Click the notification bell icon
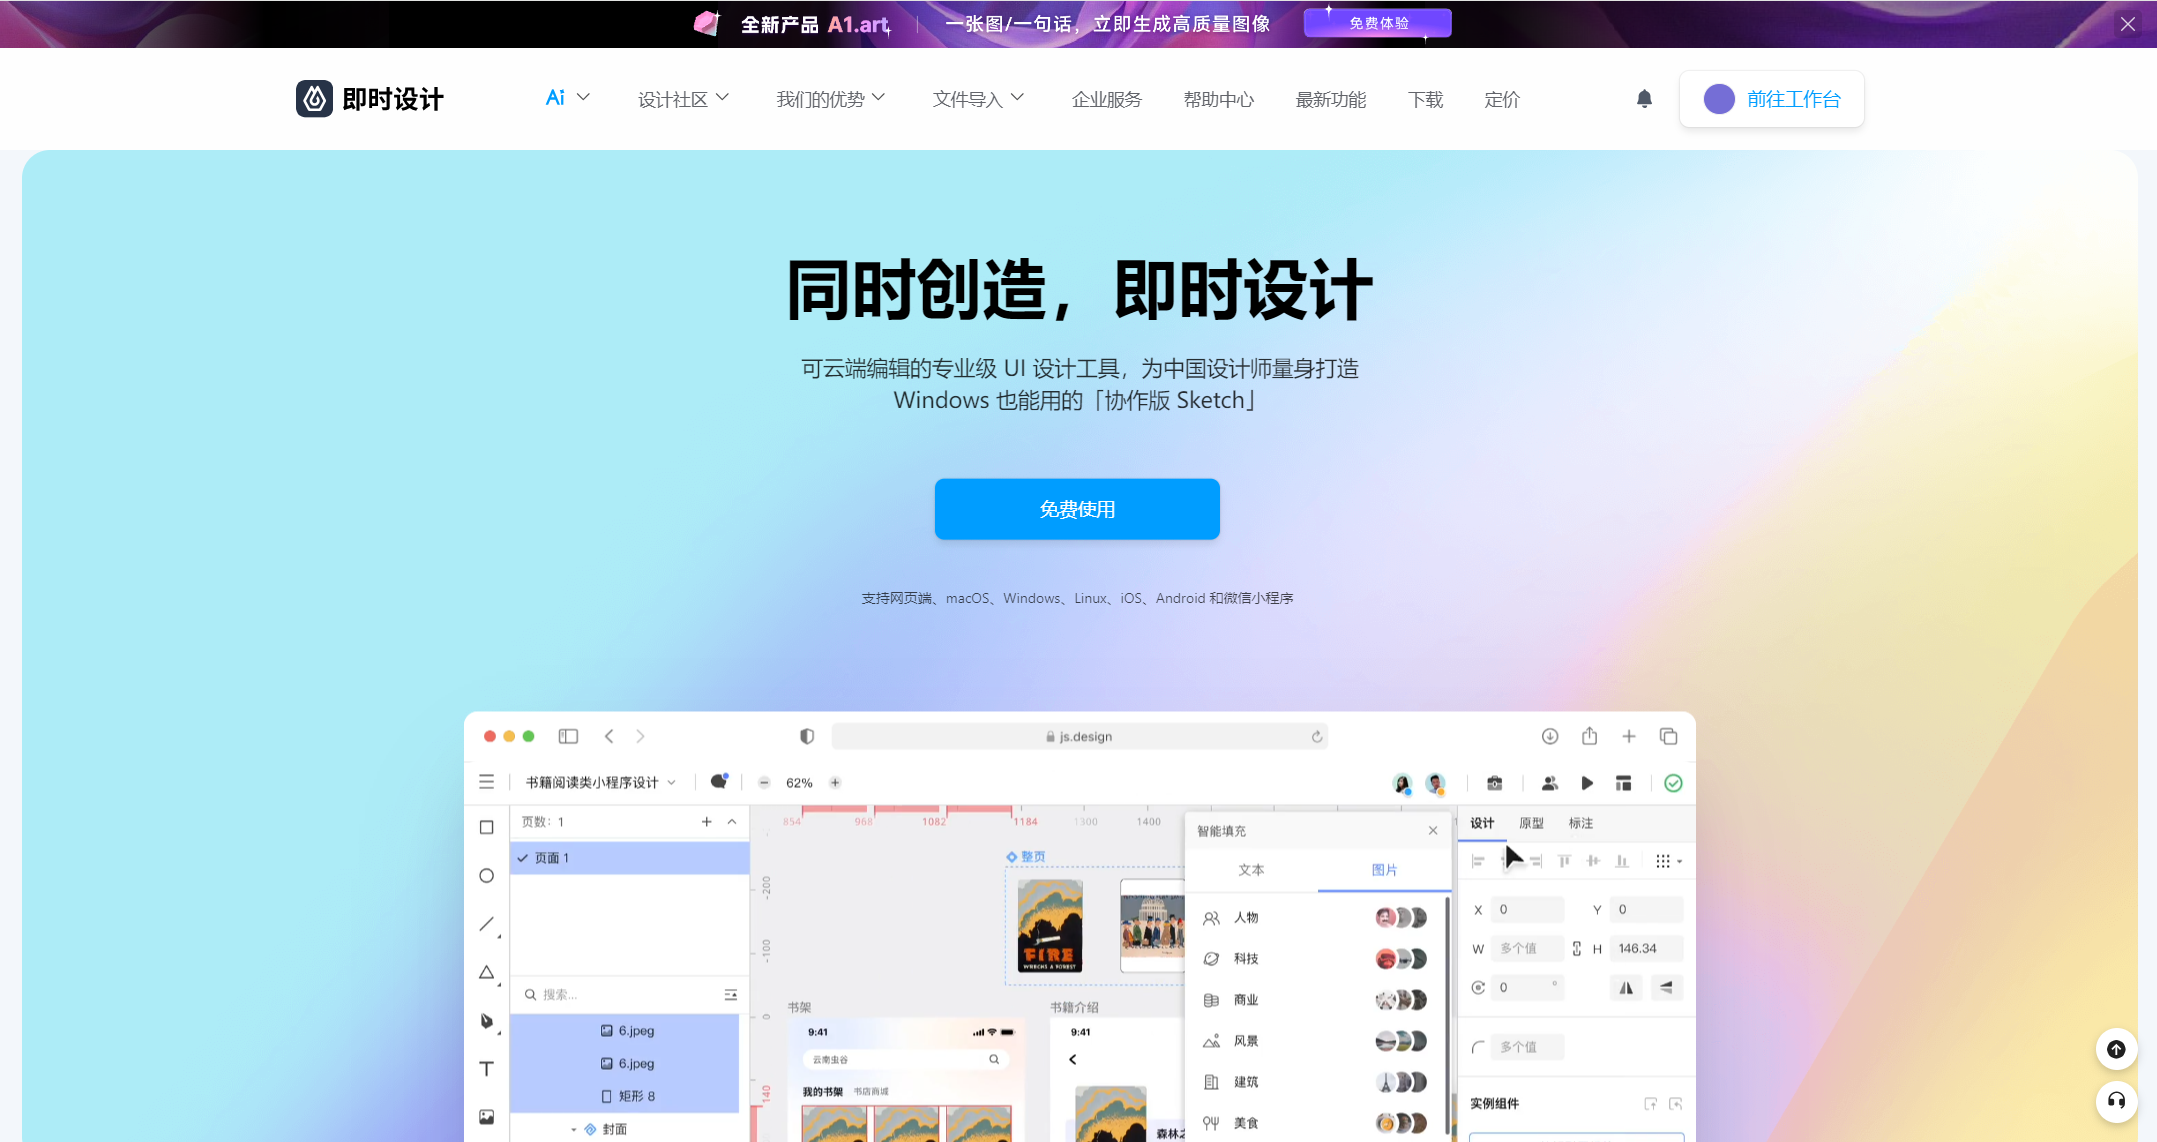The height and width of the screenshot is (1142, 2157). (x=1643, y=98)
